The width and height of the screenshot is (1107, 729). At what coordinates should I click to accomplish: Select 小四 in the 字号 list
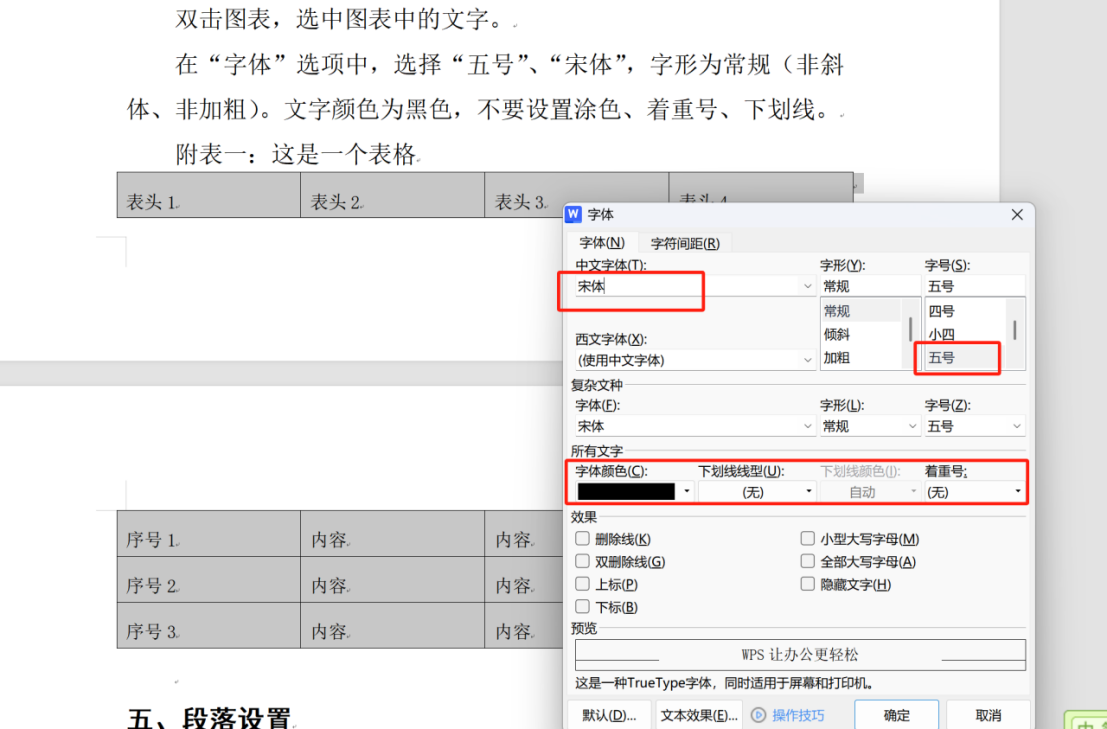click(941, 335)
